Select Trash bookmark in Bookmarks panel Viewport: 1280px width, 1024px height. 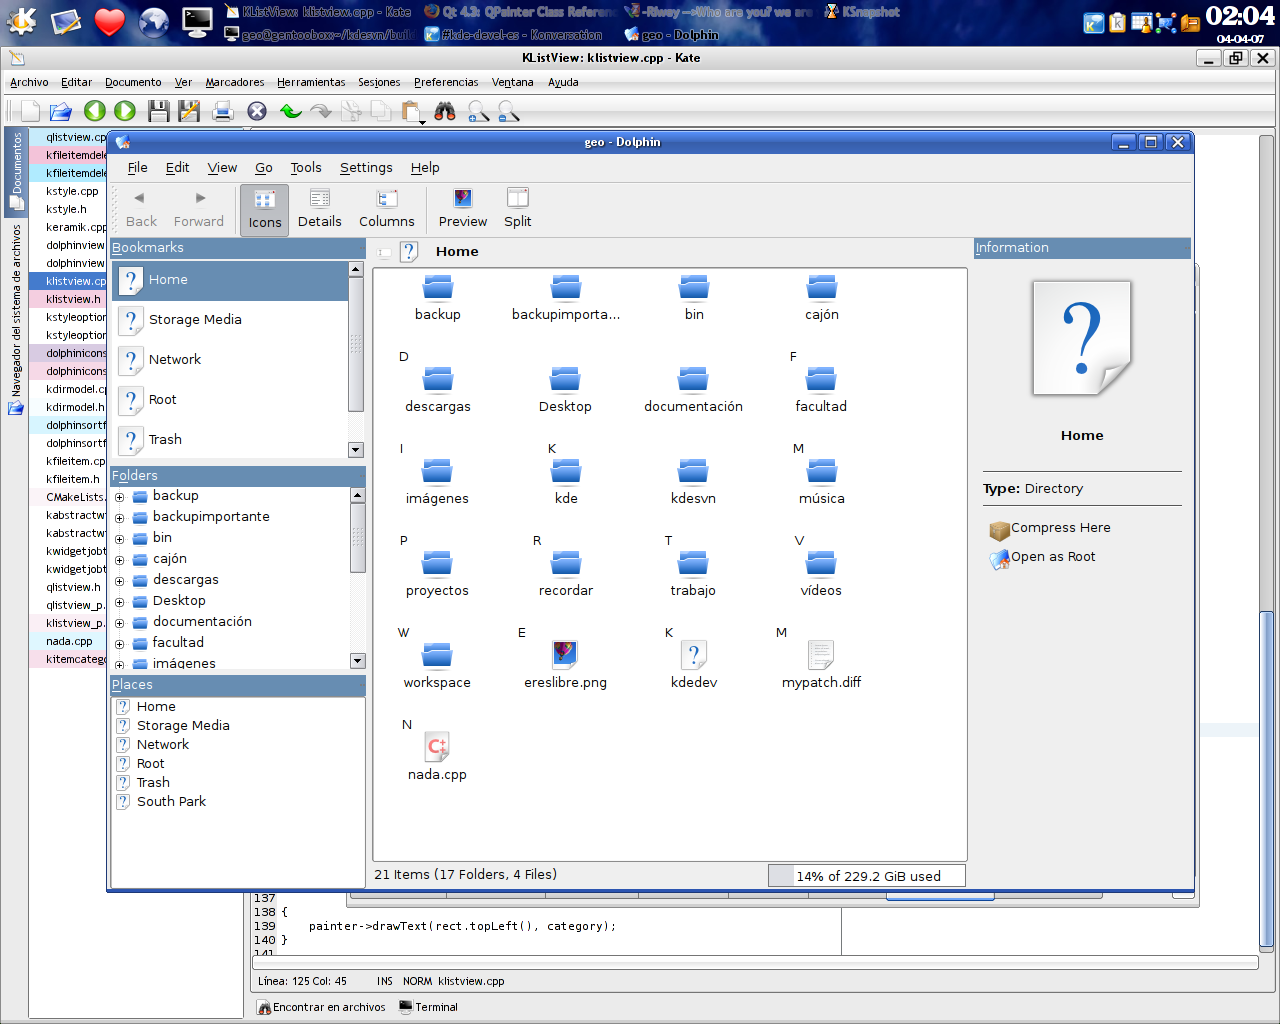230,440
